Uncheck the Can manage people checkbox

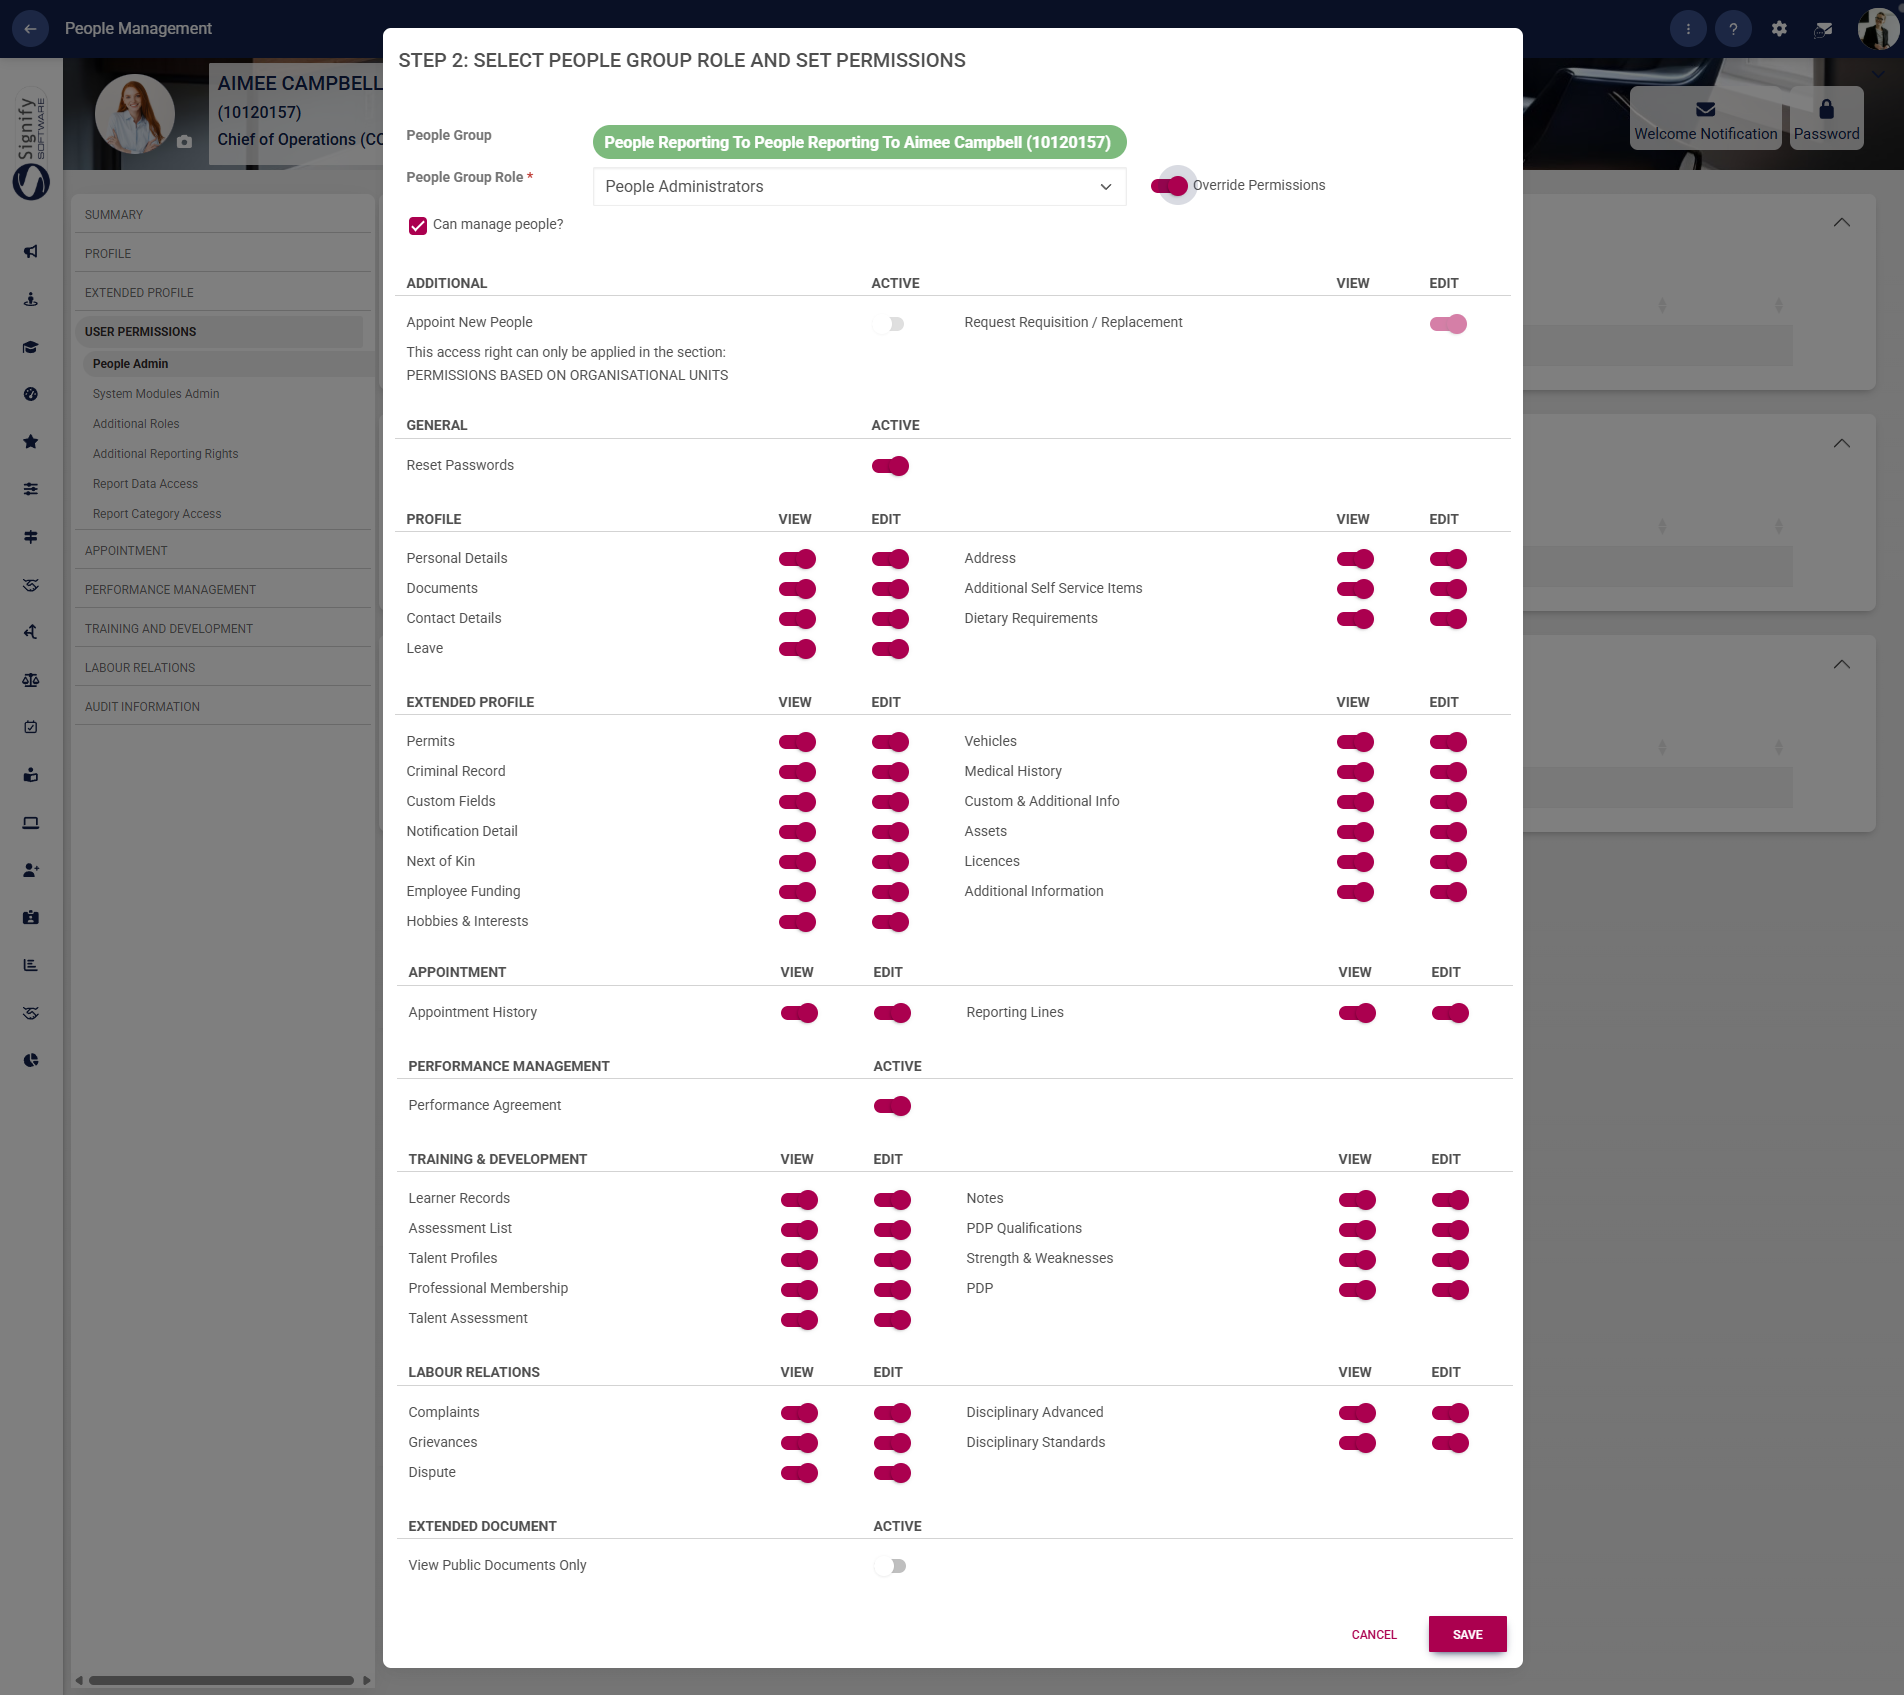[x=417, y=225]
